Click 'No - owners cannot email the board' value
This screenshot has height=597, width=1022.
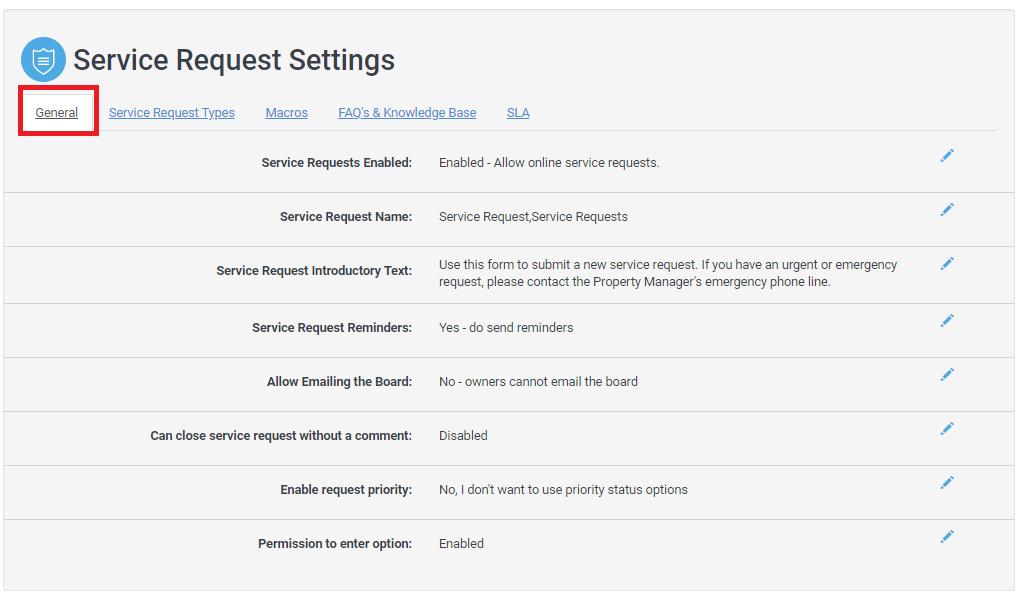coord(538,382)
